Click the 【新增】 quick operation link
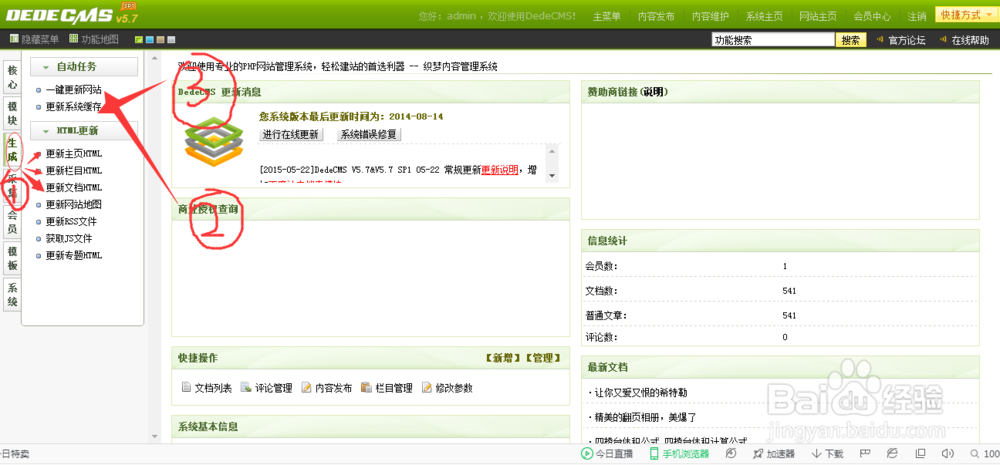This screenshot has height=465, width=1000. (x=503, y=358)
